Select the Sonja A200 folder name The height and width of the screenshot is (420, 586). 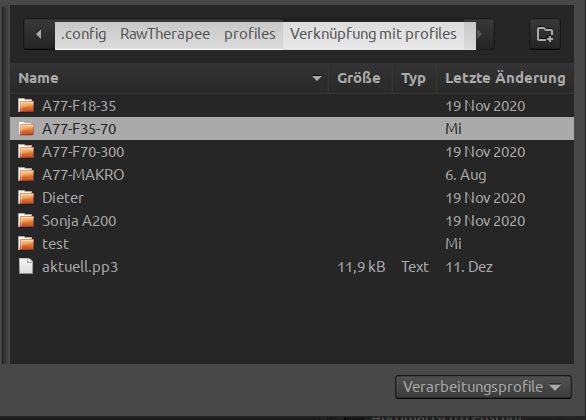(x=79, y=221)
